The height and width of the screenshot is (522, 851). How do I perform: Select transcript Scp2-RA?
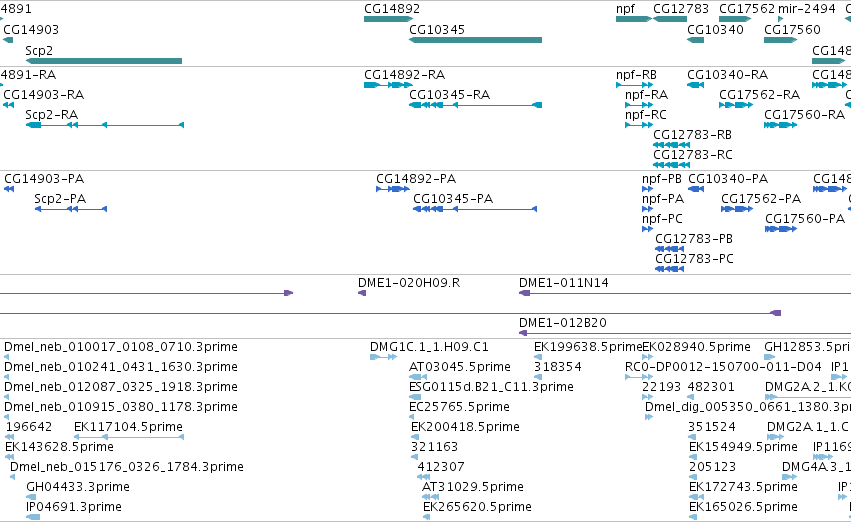point(105,125)
